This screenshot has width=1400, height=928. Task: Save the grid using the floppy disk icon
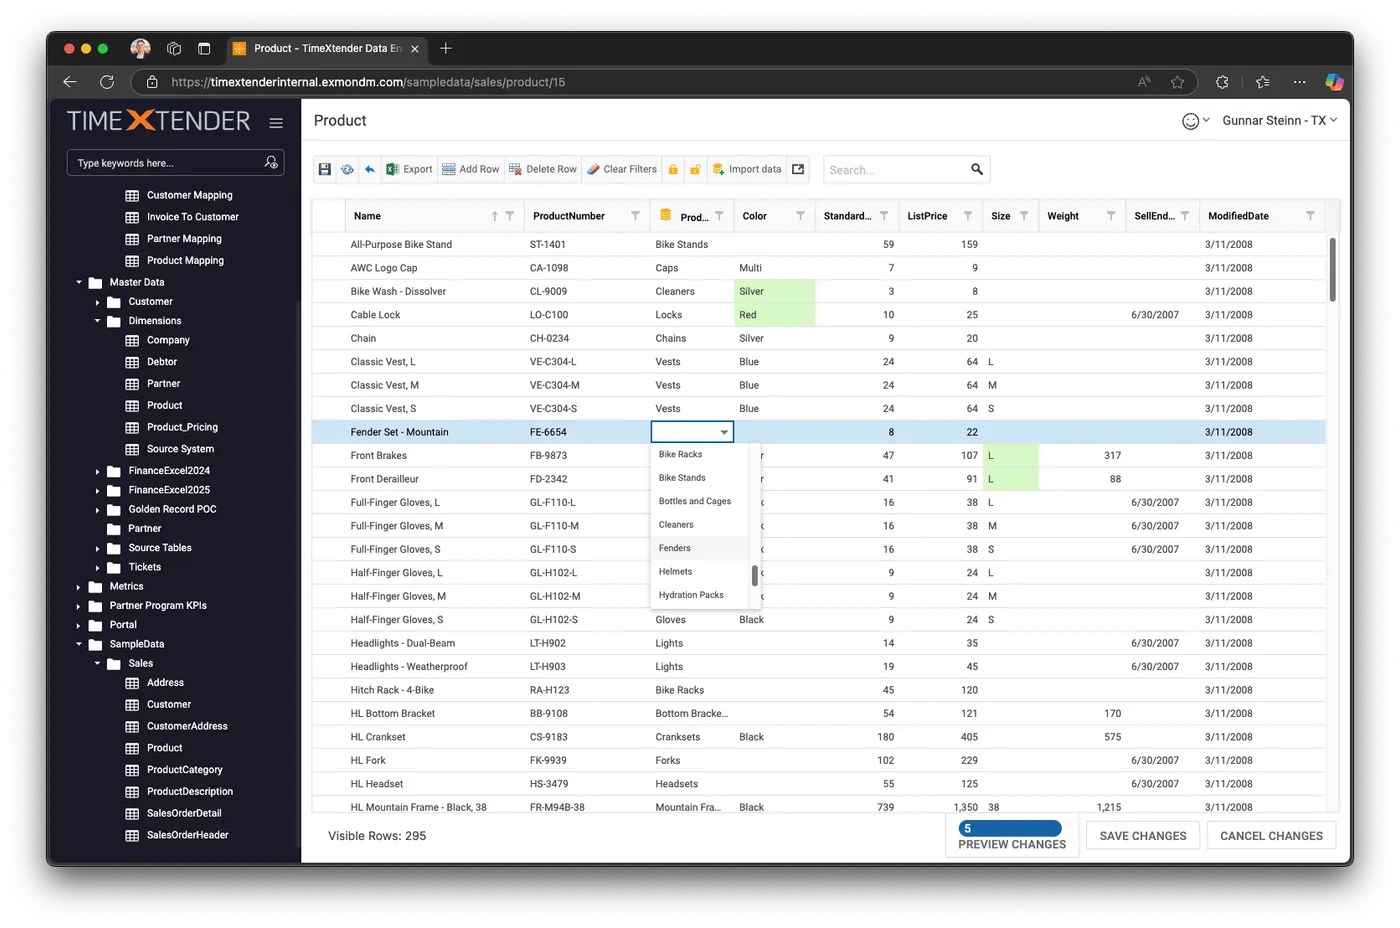point(324,169)
